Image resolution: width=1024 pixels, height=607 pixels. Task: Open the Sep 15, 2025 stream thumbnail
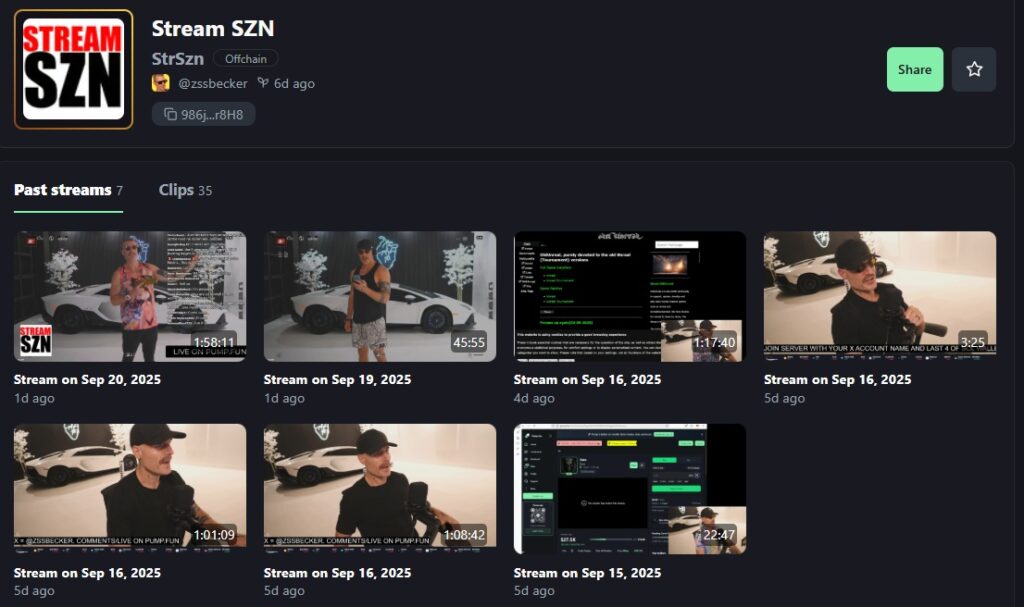click(630, 488)
